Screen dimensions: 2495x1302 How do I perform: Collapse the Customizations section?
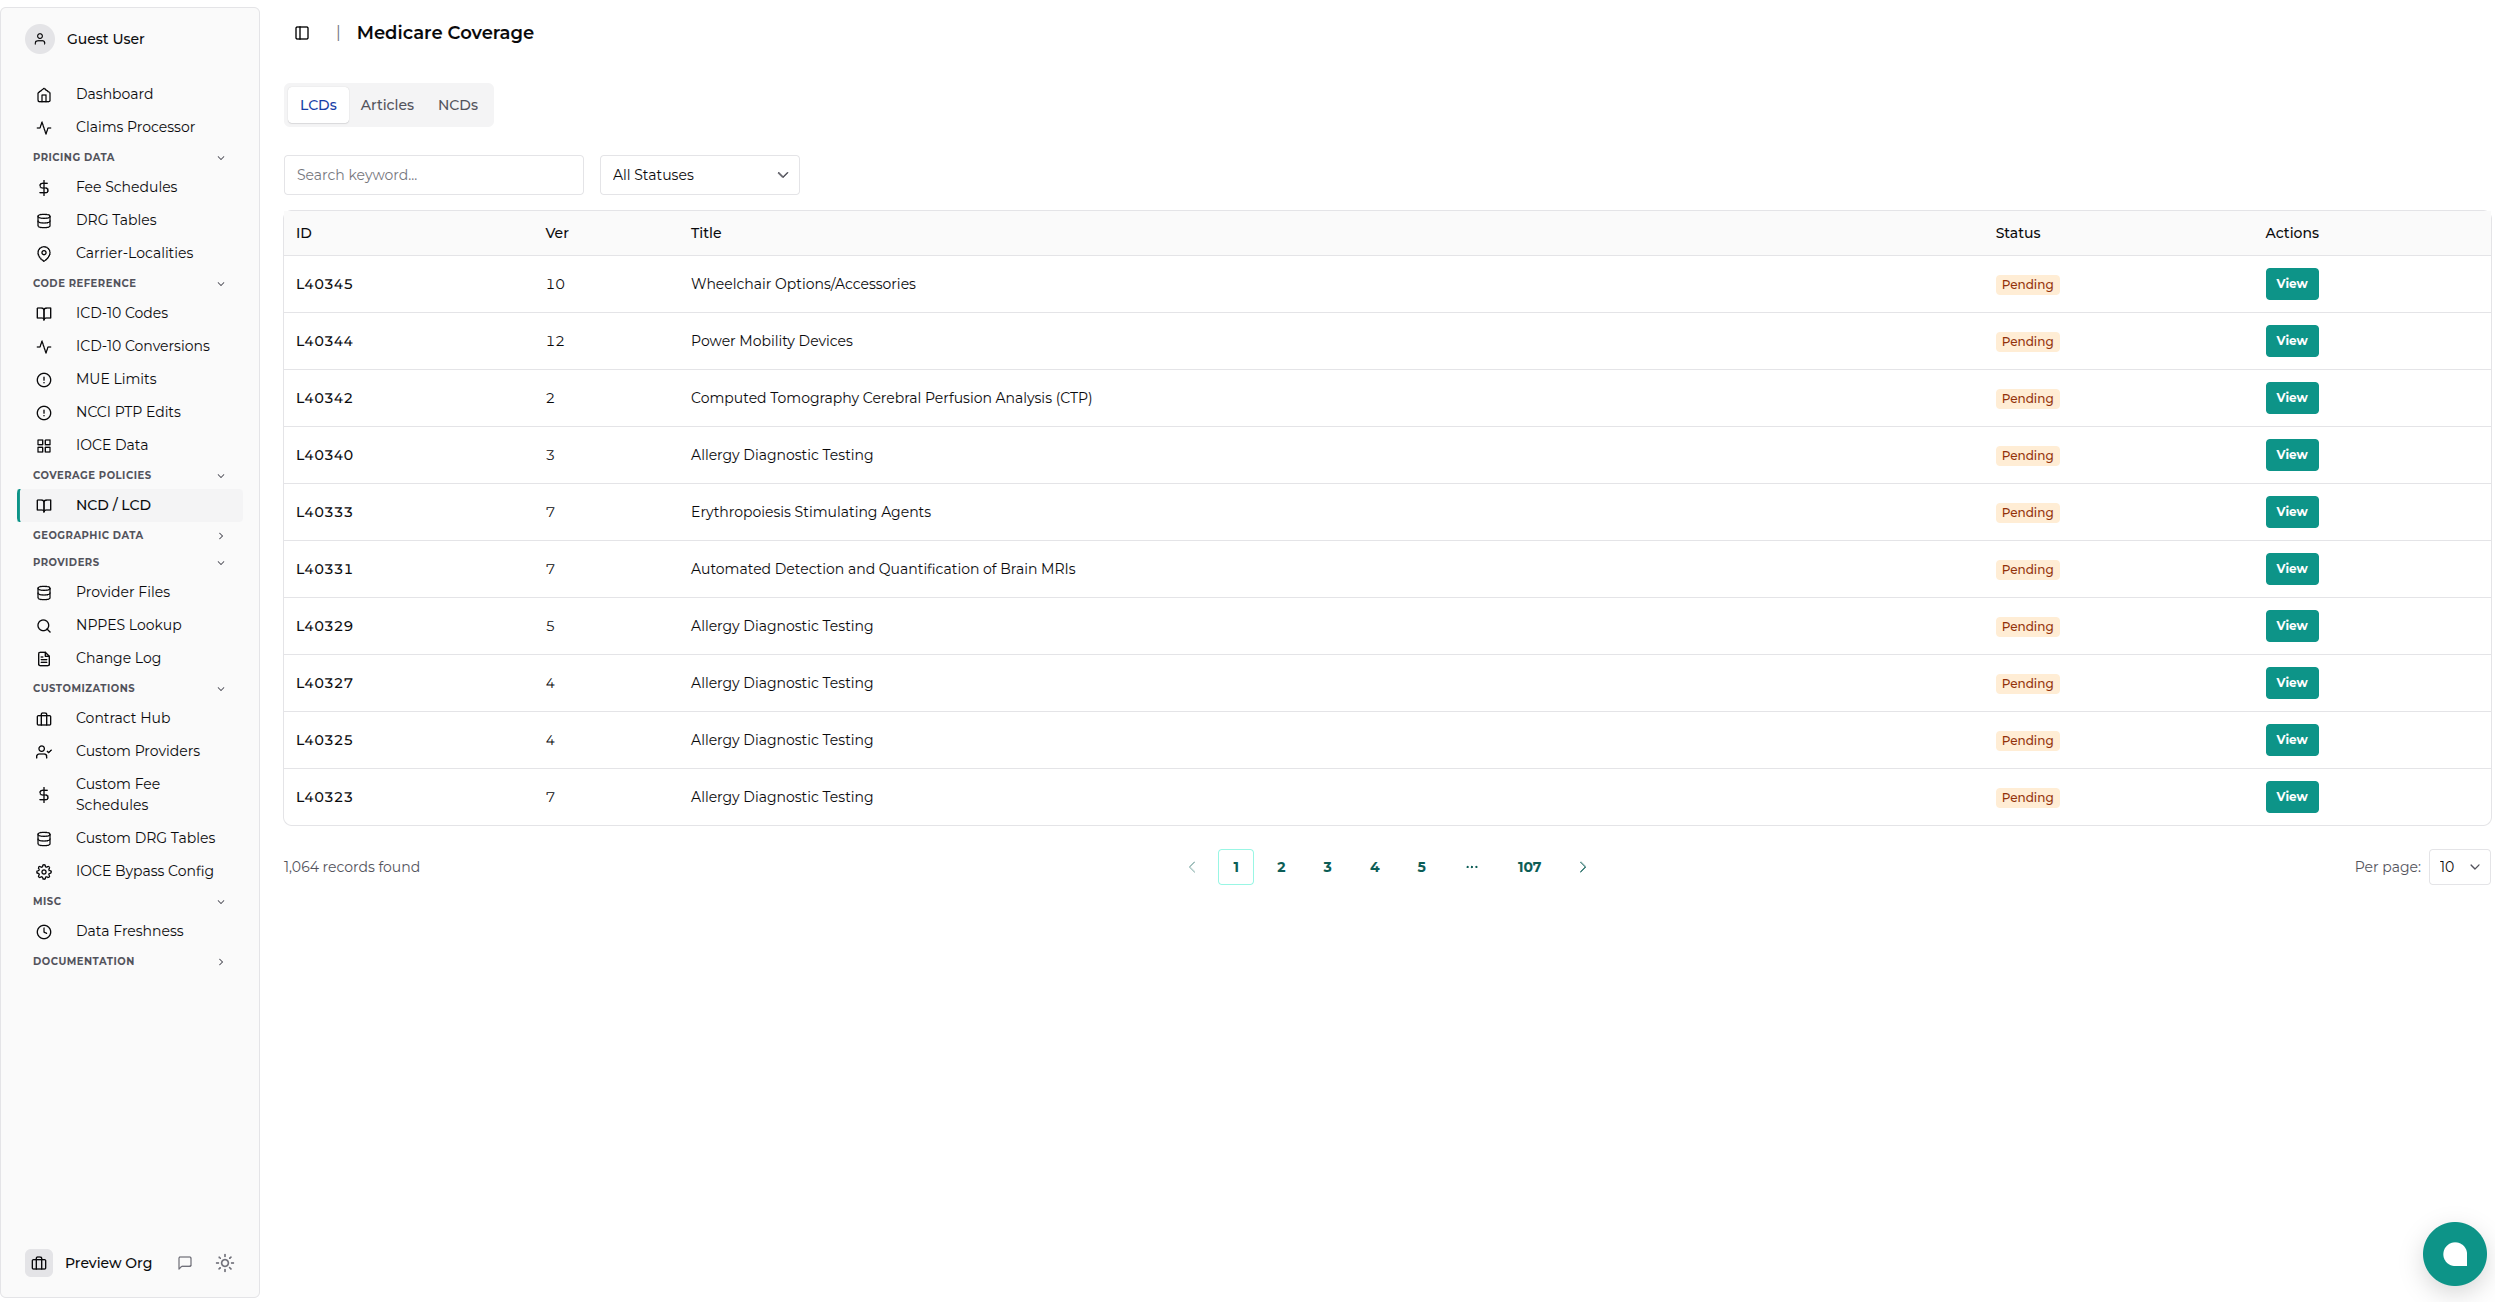(221, 689)
